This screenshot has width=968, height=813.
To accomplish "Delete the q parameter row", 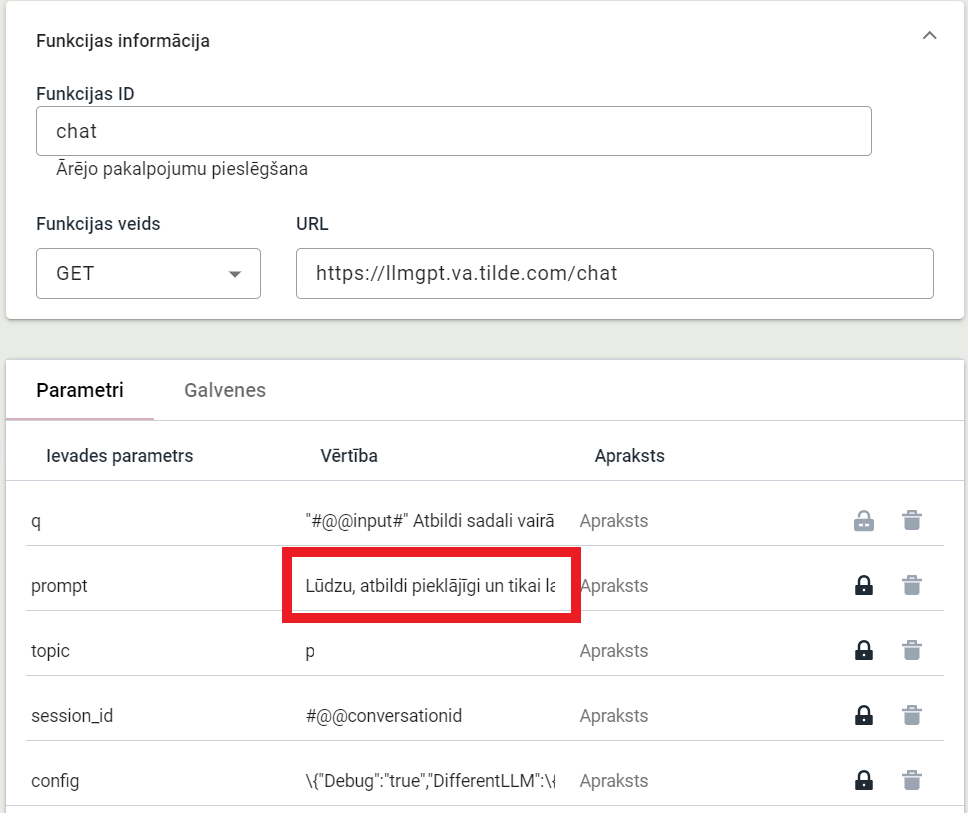I will click(911, 521).
